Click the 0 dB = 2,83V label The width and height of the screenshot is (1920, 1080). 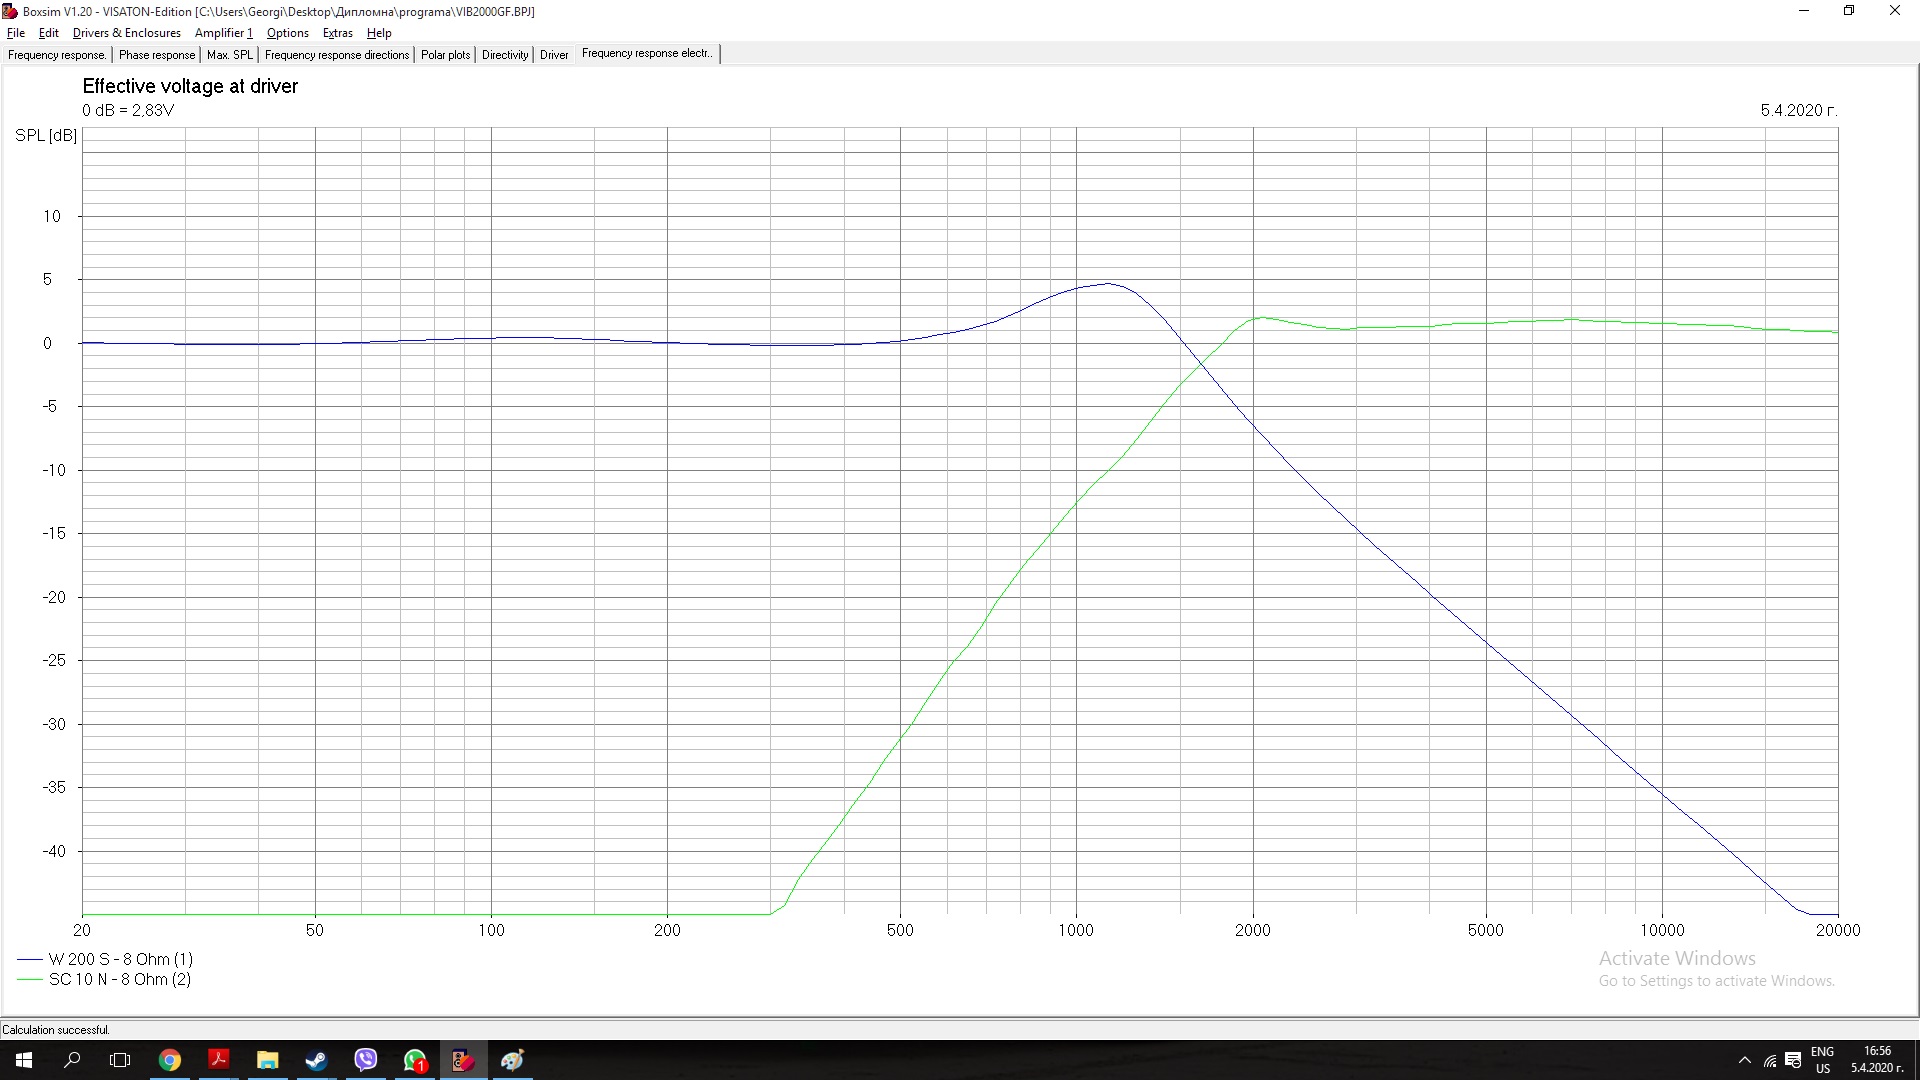coord(128,110)
